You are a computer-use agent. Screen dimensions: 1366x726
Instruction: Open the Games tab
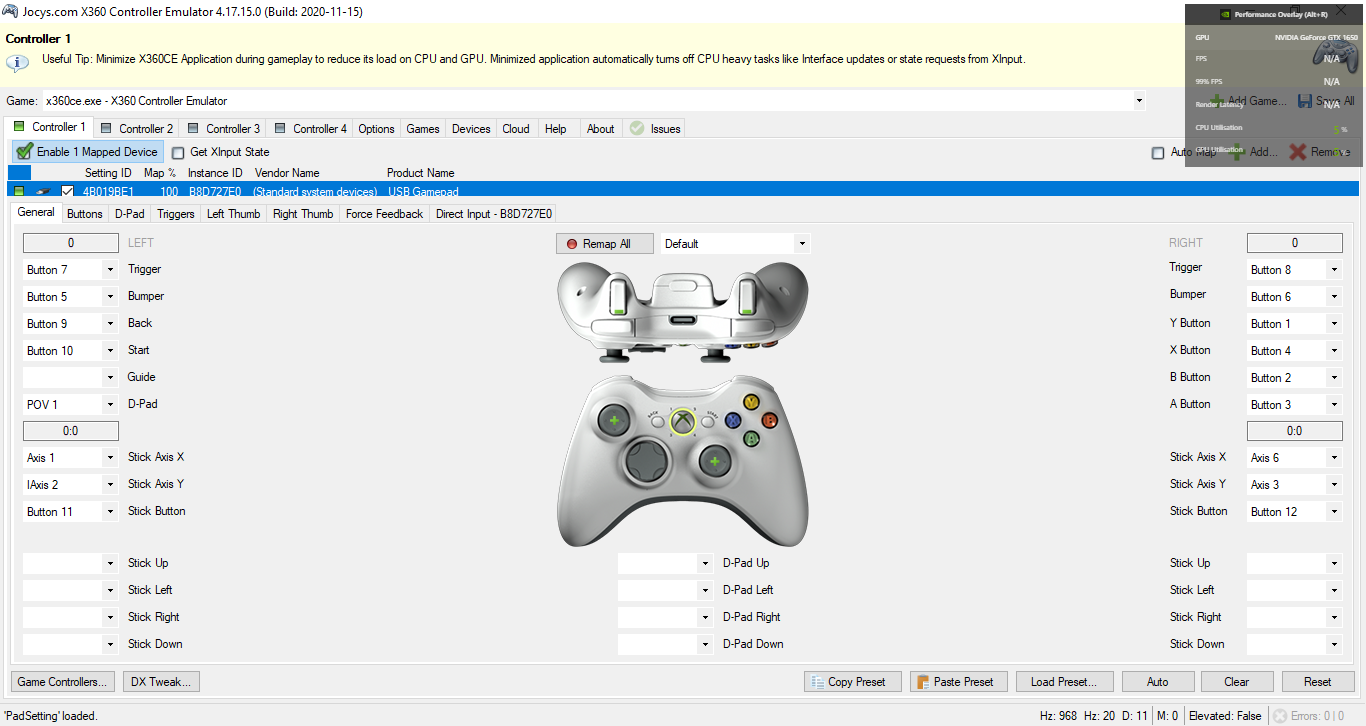click(423, 128)
